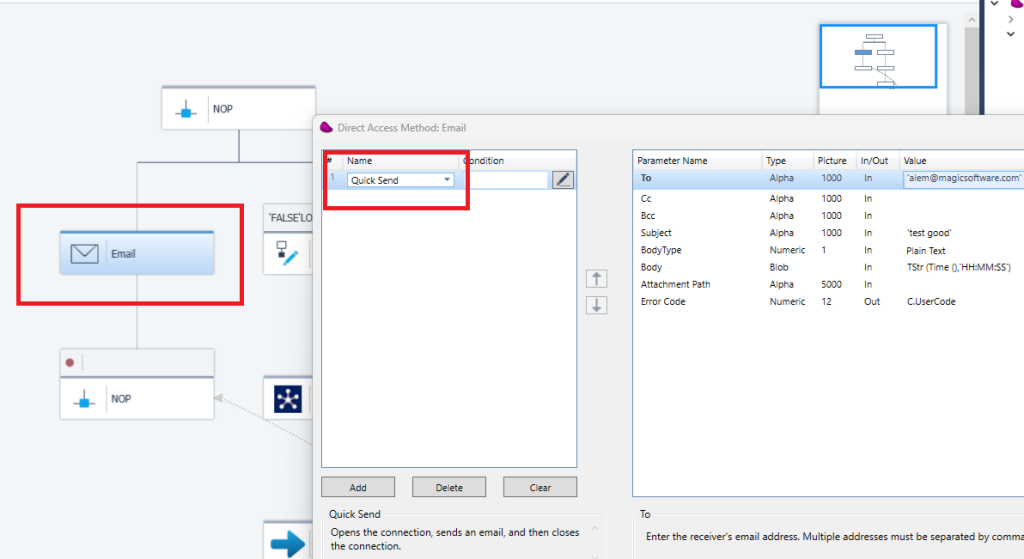Click the Add button
Image resolution: width=1024 pixels, height=559 pixels.
point(358,488)
